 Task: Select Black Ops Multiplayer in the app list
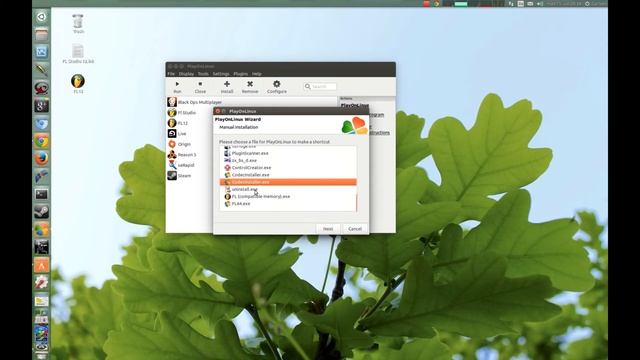pyautogui.click(x=200, y=102)
